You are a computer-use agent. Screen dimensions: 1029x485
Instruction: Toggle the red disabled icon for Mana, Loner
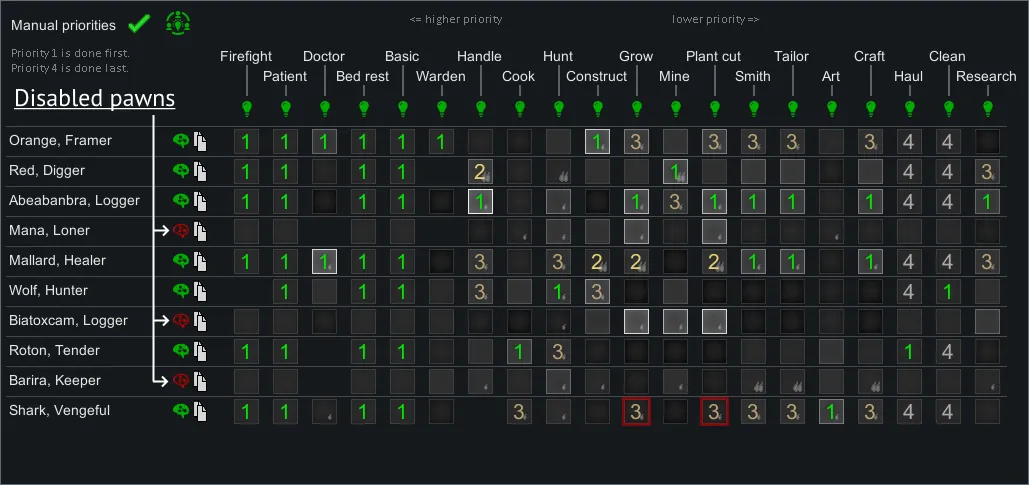click(x=181, y=231)
